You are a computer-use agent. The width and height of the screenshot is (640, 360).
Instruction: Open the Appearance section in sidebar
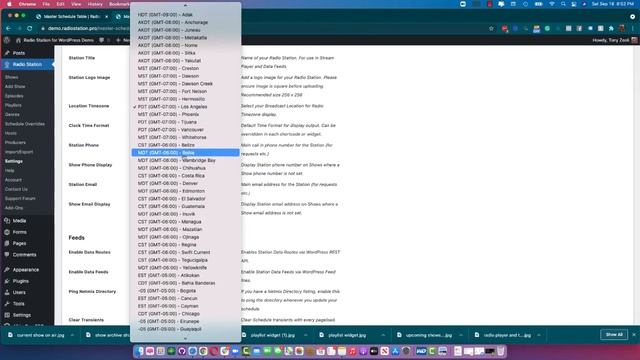tap(25, 270)
